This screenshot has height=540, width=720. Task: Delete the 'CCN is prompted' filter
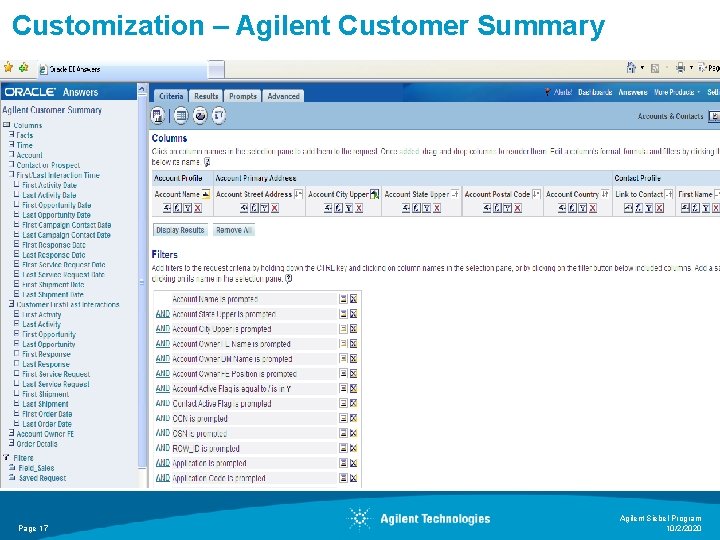point(353,418)
